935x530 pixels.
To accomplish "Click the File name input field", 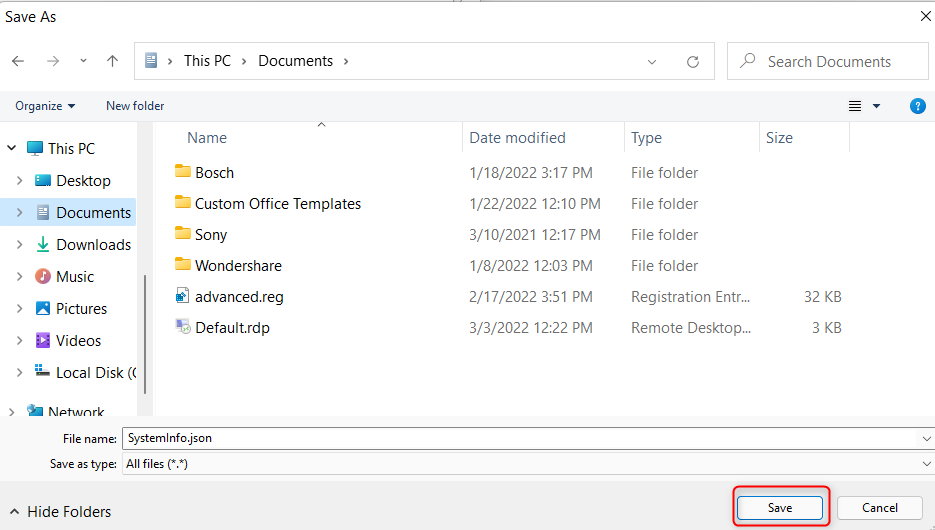I will pos(520,438).
